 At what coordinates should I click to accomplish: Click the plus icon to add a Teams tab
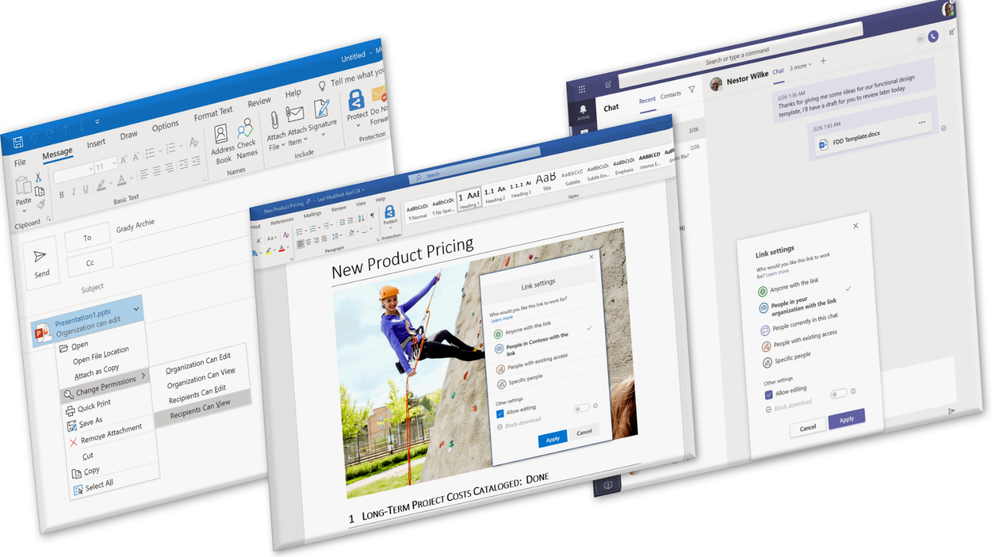coord(823,61)
